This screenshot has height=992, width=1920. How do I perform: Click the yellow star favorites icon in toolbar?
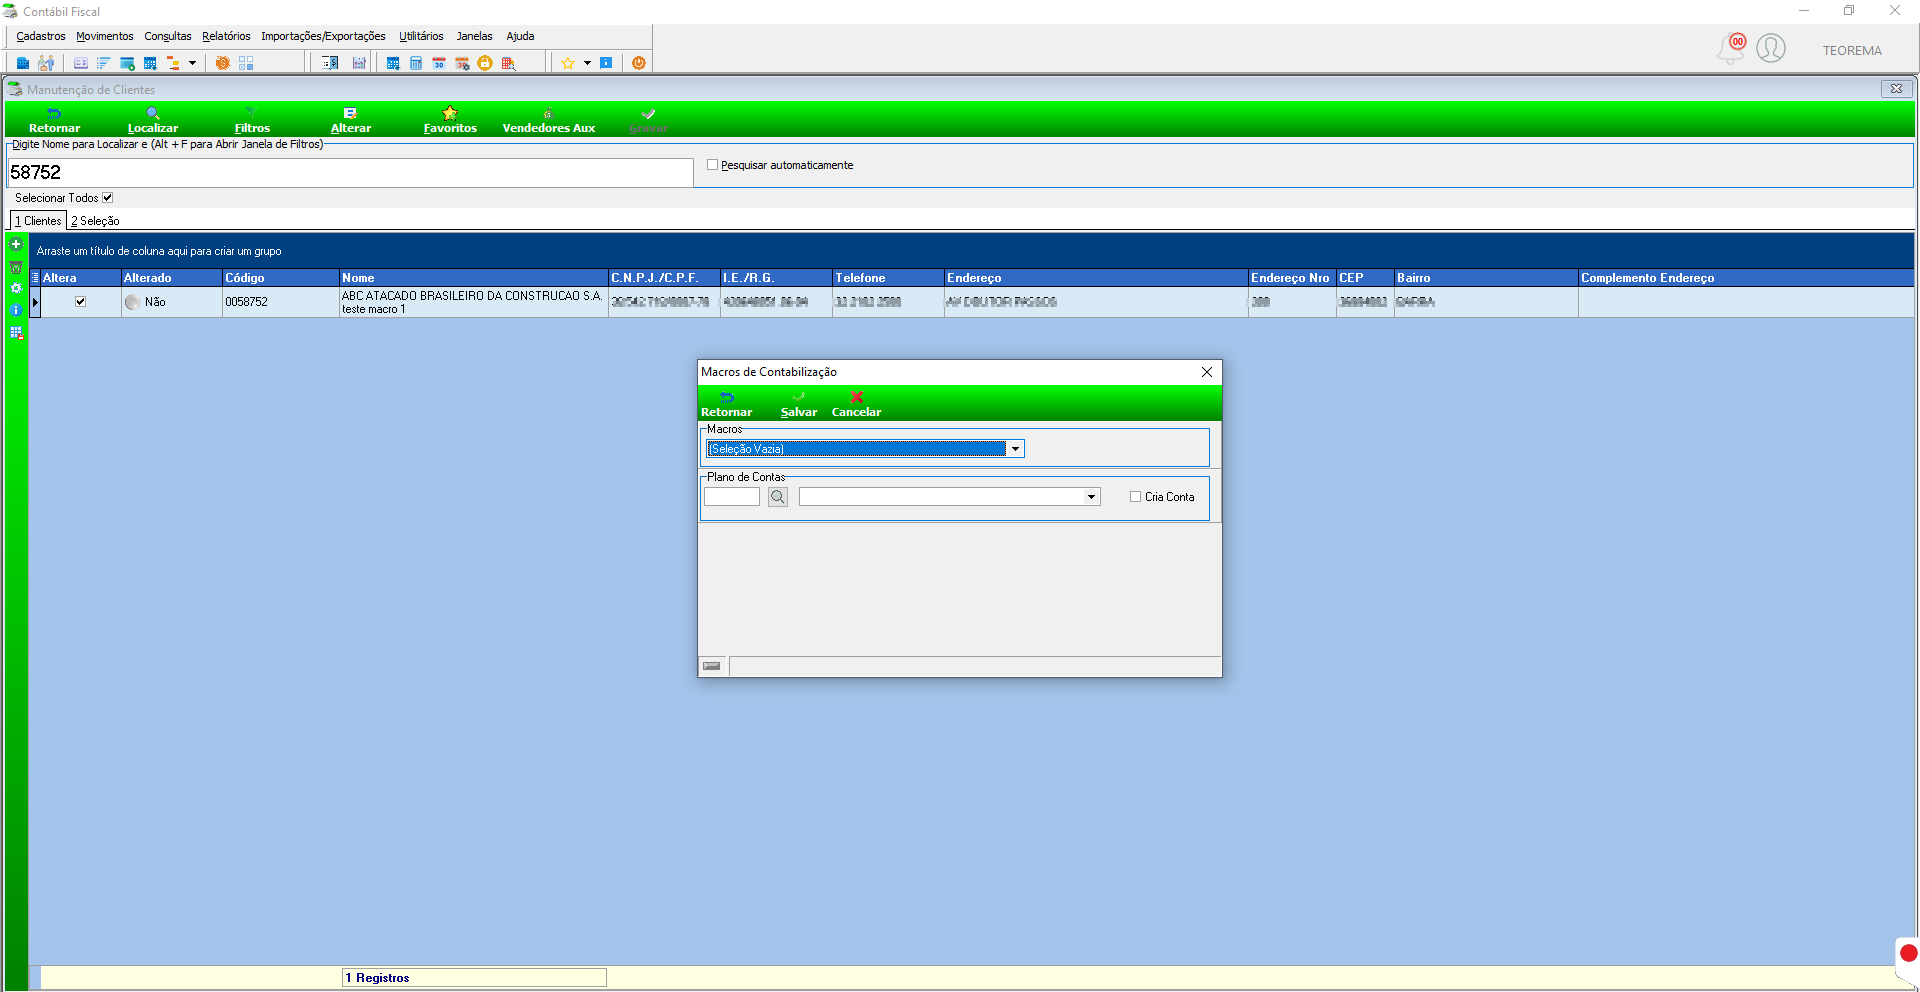point(568,63)
